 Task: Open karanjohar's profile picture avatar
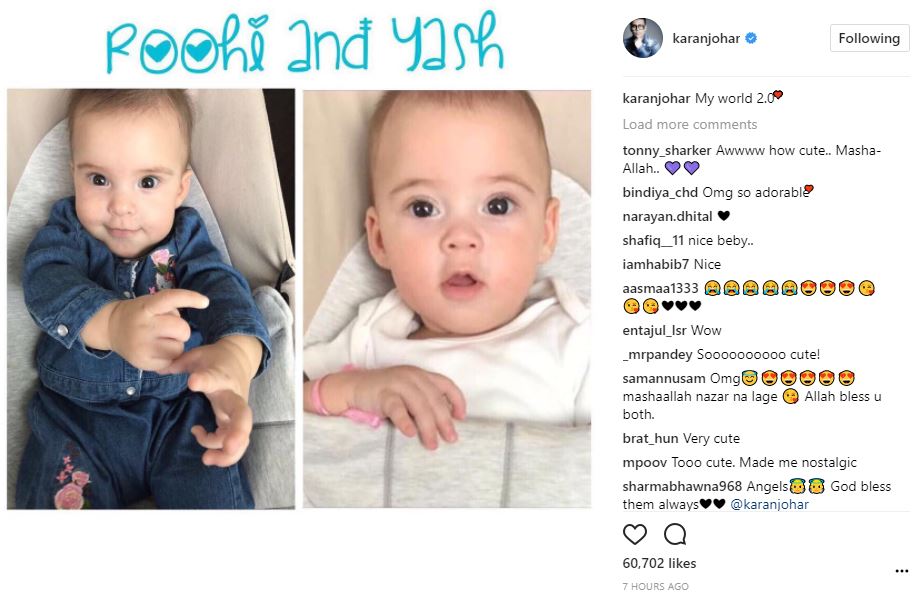[643, 38]
